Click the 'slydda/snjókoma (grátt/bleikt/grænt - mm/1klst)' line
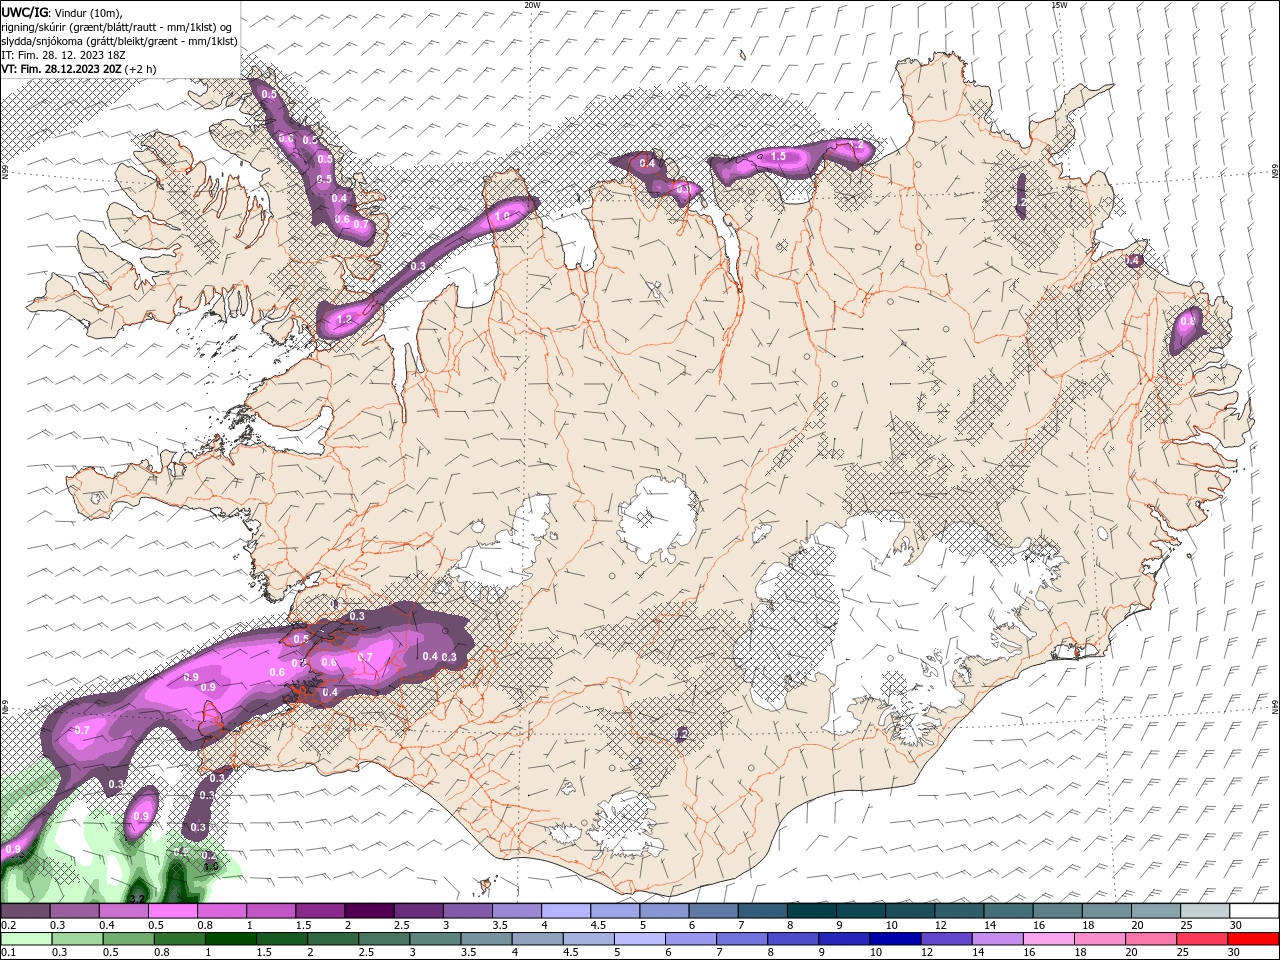1280x960 pixels. [x=120, y=41]
